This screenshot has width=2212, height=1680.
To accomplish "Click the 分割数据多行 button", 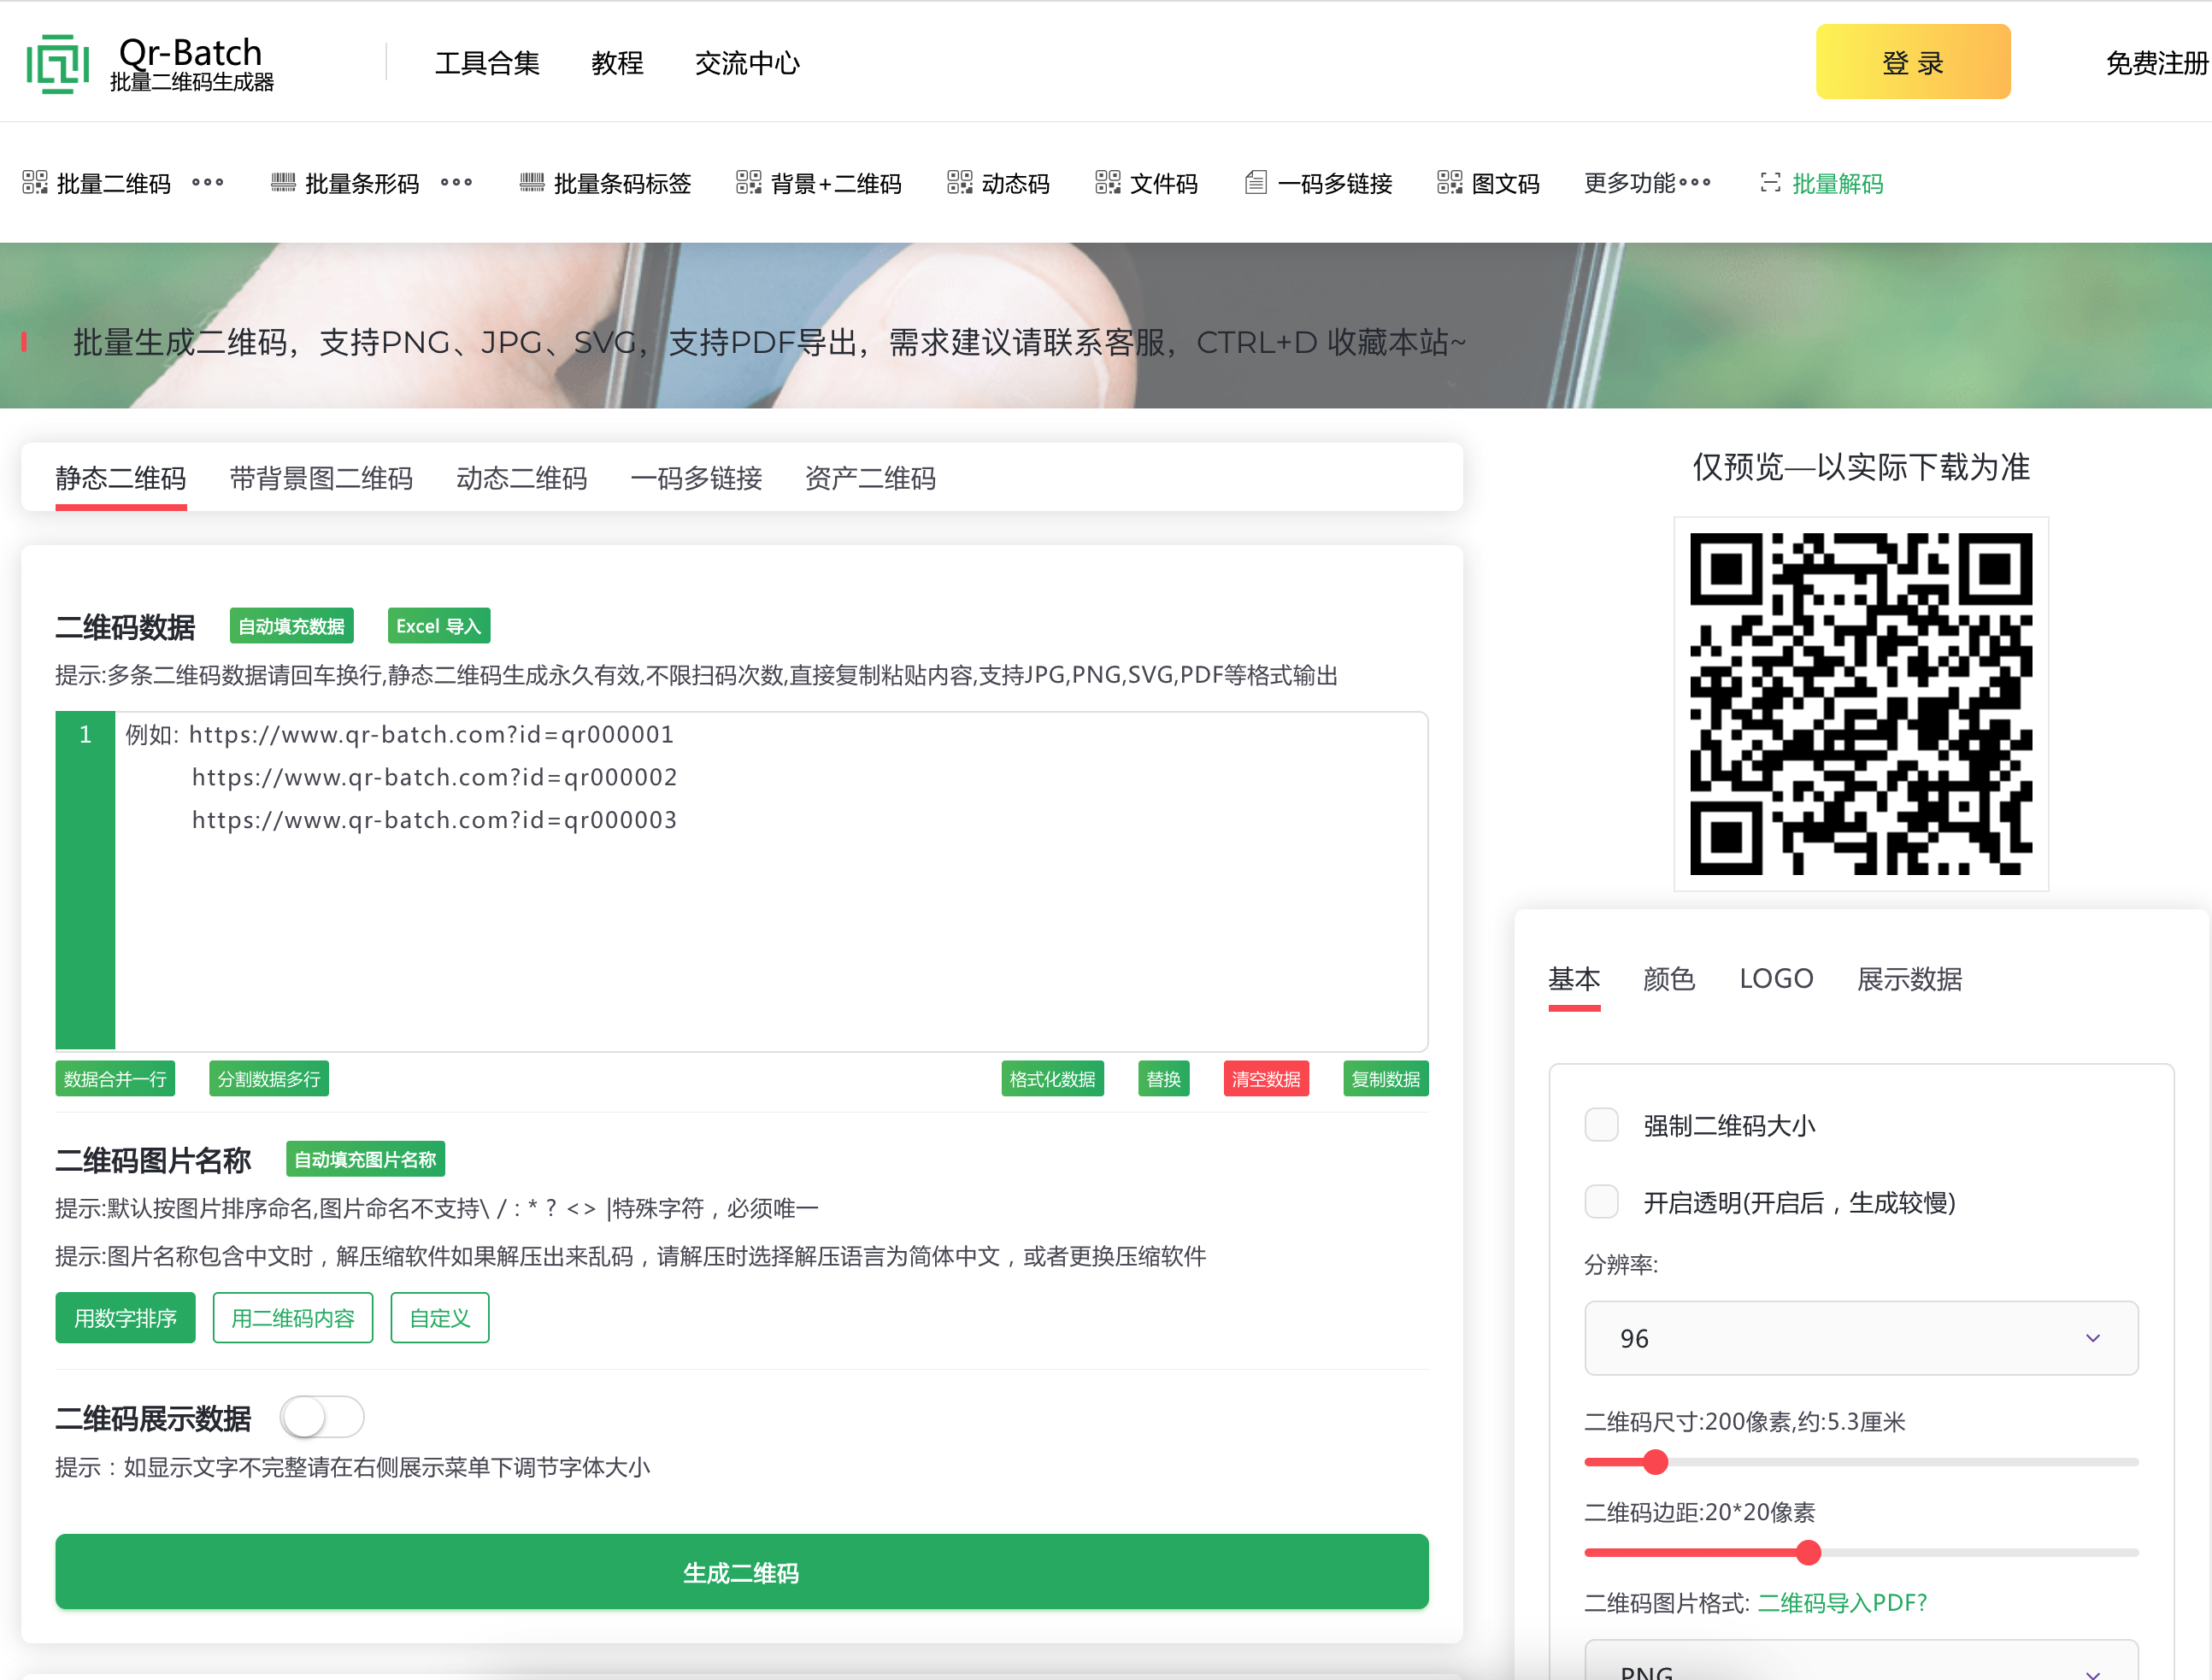I will 269,1079.
